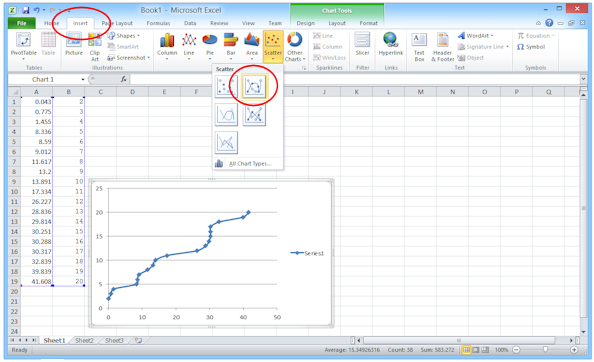Open the File tab
This screenshot has width=594, height=362.
[22, 23]
